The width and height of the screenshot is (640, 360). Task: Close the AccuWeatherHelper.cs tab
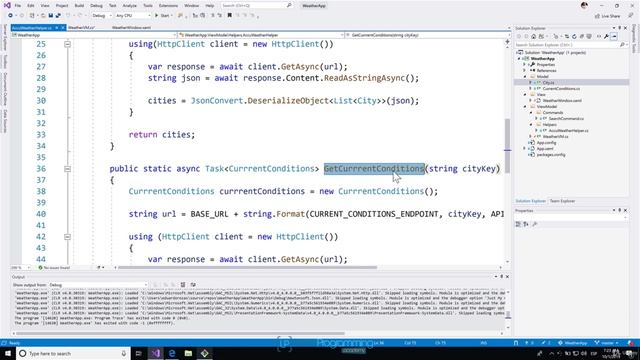[x=63, y=28]
